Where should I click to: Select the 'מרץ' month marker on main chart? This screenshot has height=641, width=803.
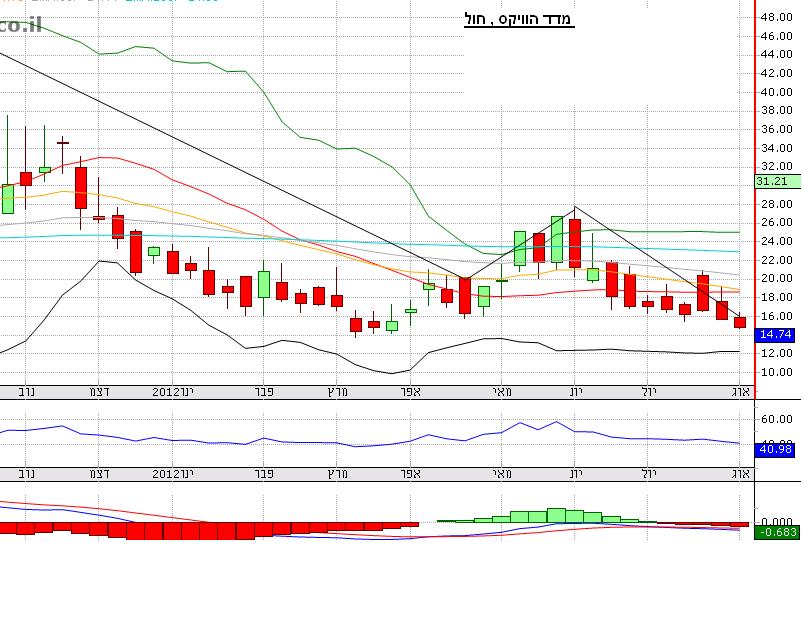click(x=335, y=391)
